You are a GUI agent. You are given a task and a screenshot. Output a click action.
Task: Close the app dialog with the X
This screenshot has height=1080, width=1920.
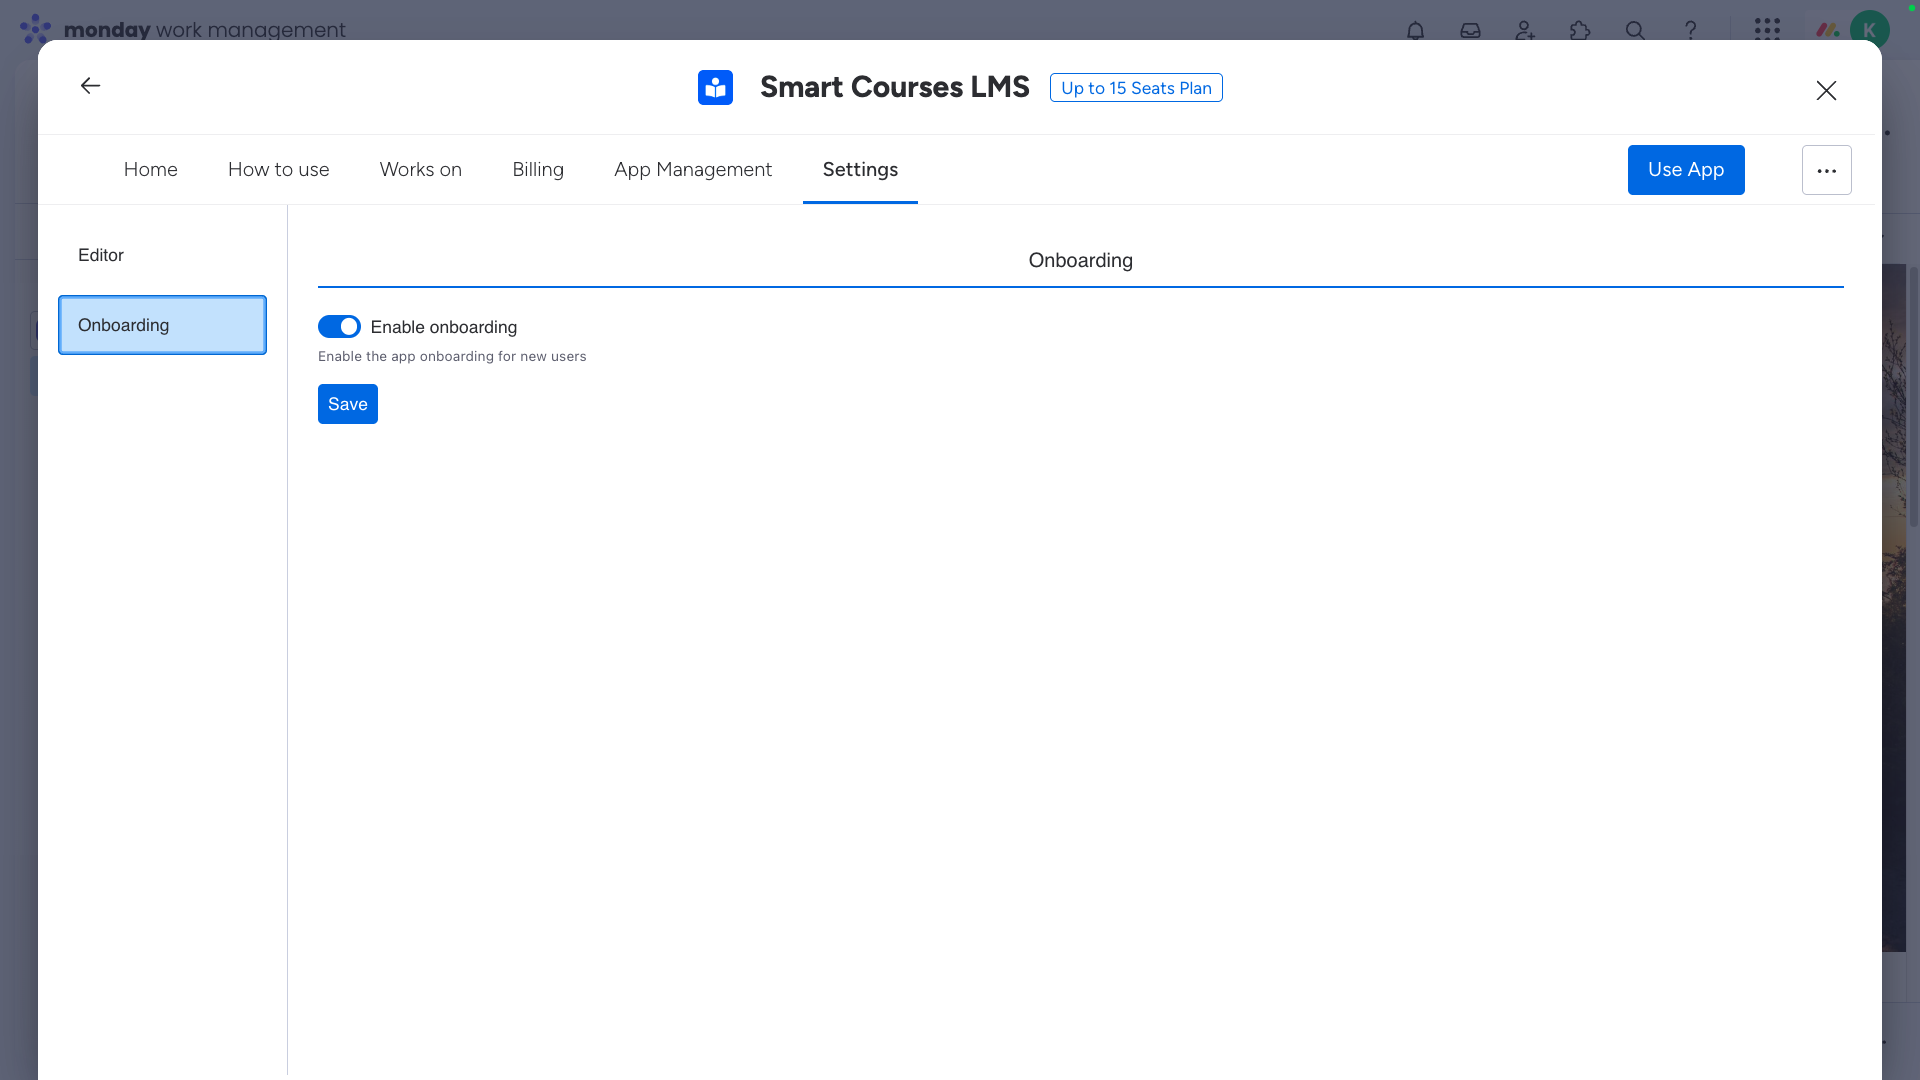[x=1826, y=90]
